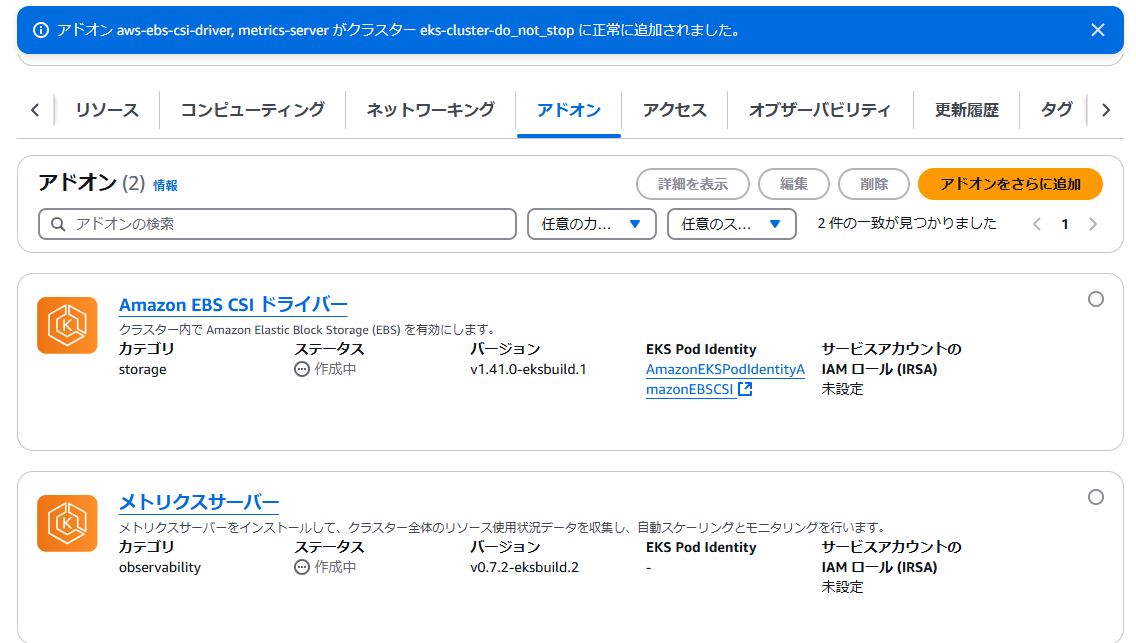1136x643 pixels.
Task: Click the Amazon EBS CSI driver add-on icon
Action: point(67,325)
